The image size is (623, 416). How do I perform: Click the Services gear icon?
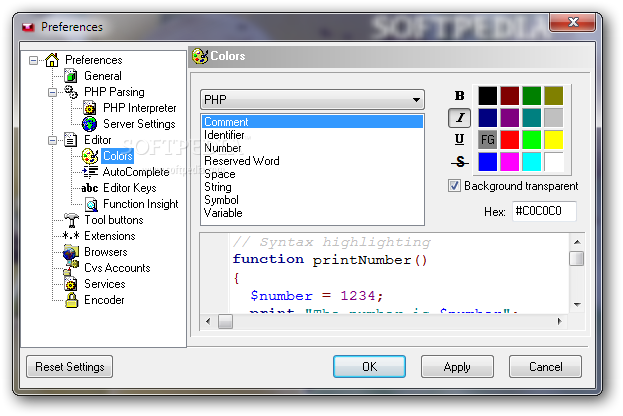[x=71, y=284]
